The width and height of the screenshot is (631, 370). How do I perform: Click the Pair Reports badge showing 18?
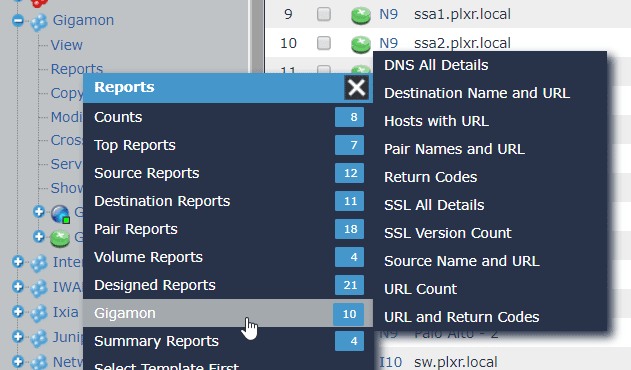[349, 229]
